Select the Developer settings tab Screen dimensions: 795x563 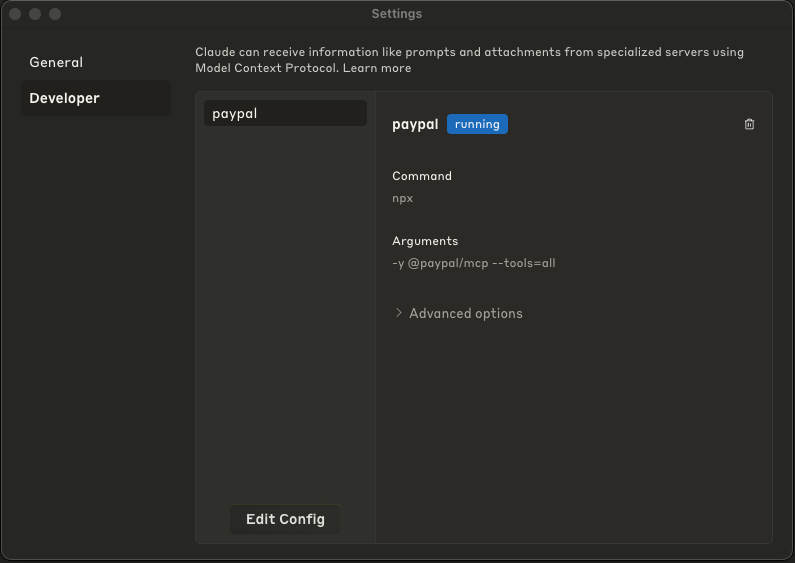point(96,98)
